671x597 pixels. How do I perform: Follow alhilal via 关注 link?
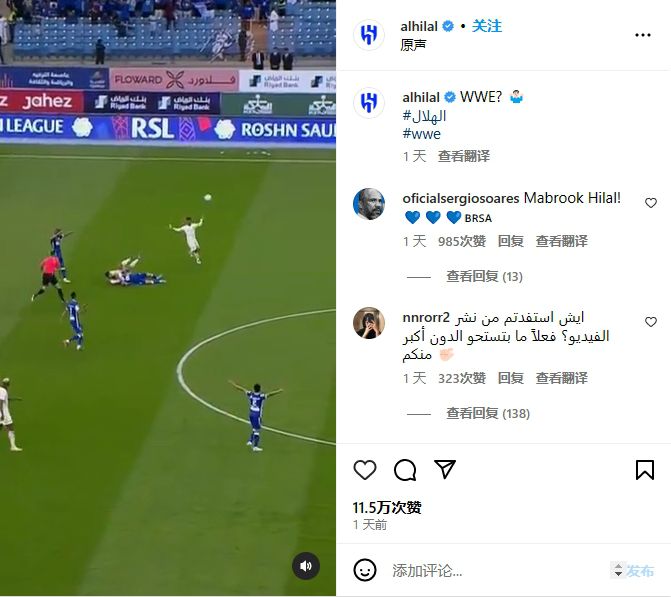click(487, 26)
